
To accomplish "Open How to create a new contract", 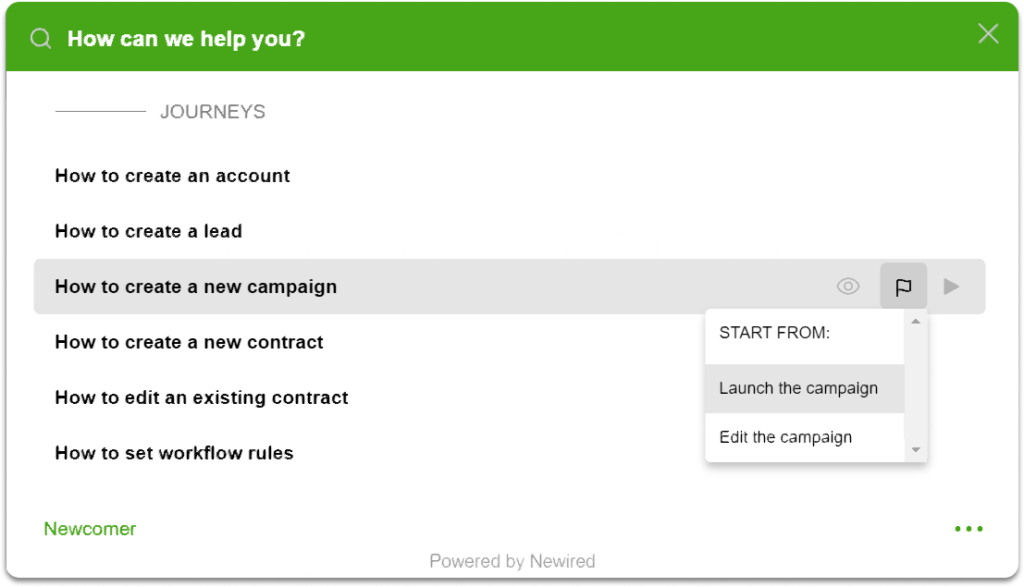I will point(189,342).
